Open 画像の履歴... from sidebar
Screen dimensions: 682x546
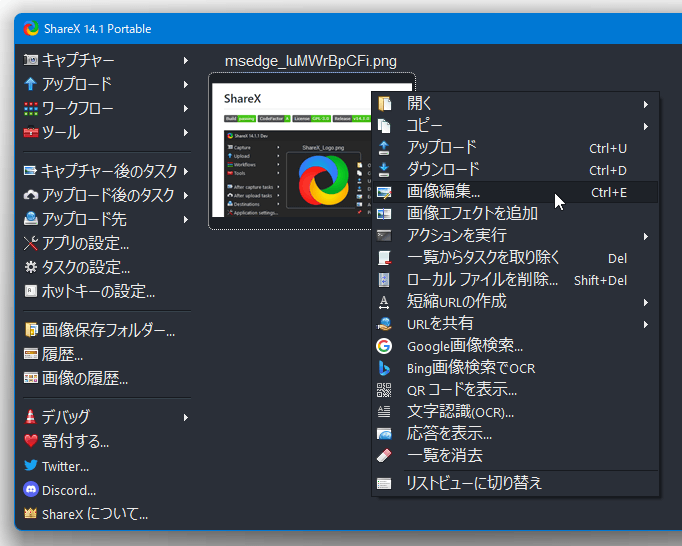click(x=107, y=378)
